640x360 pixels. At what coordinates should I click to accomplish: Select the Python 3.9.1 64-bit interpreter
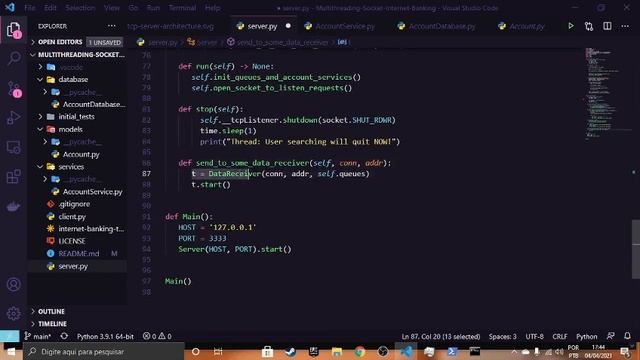coord(105,336)
